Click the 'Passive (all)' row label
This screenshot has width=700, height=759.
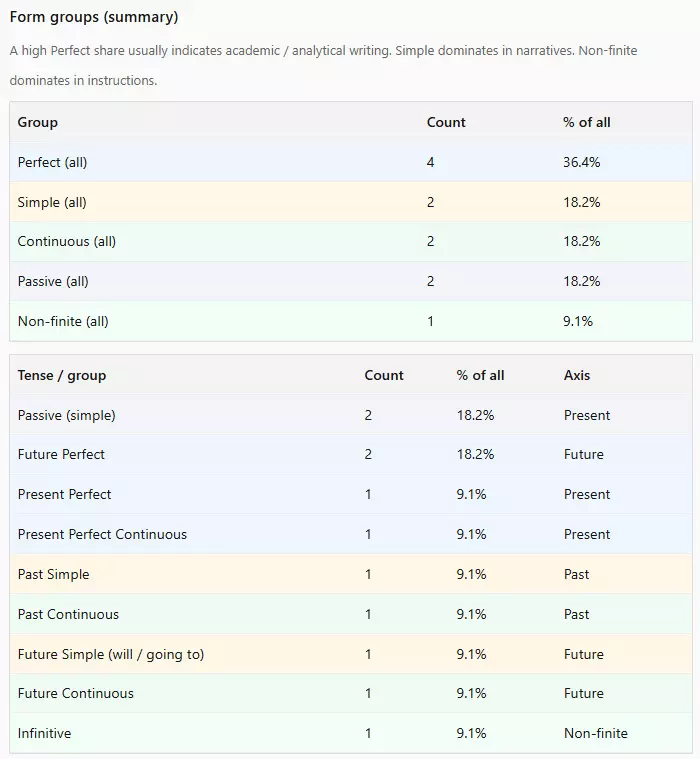53,282
